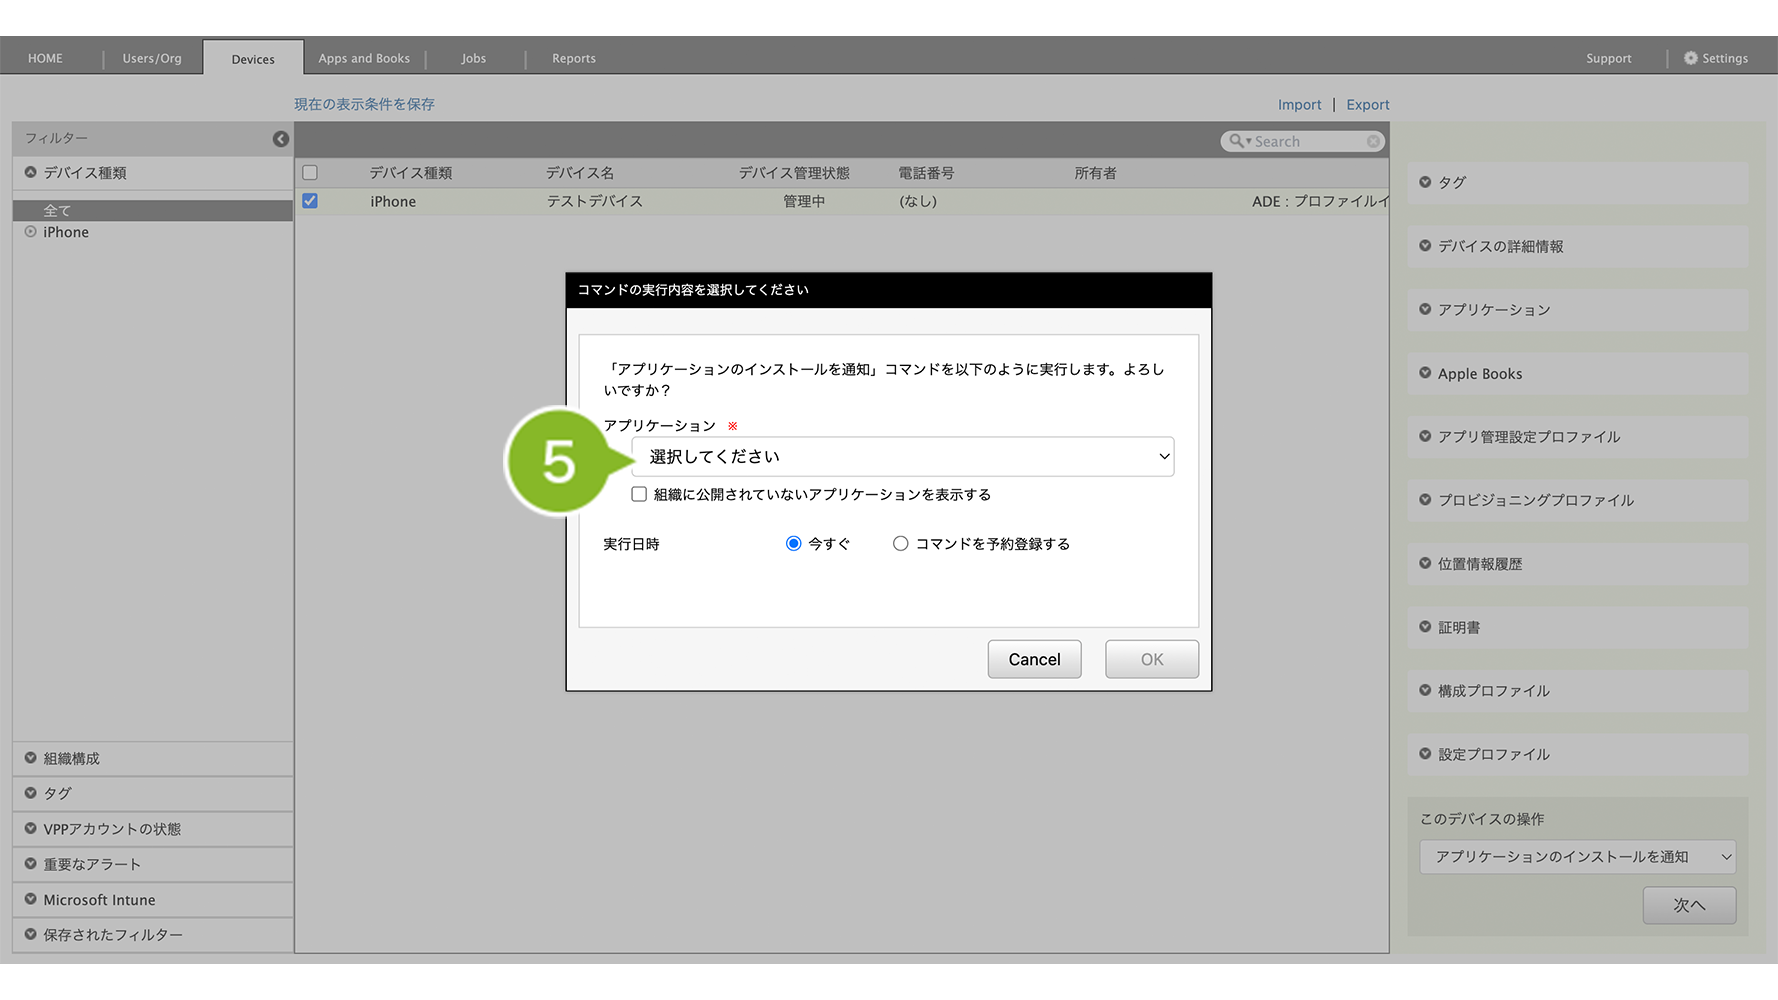Click the chevron icon beside Microsoft Intune

coord(31,899)
